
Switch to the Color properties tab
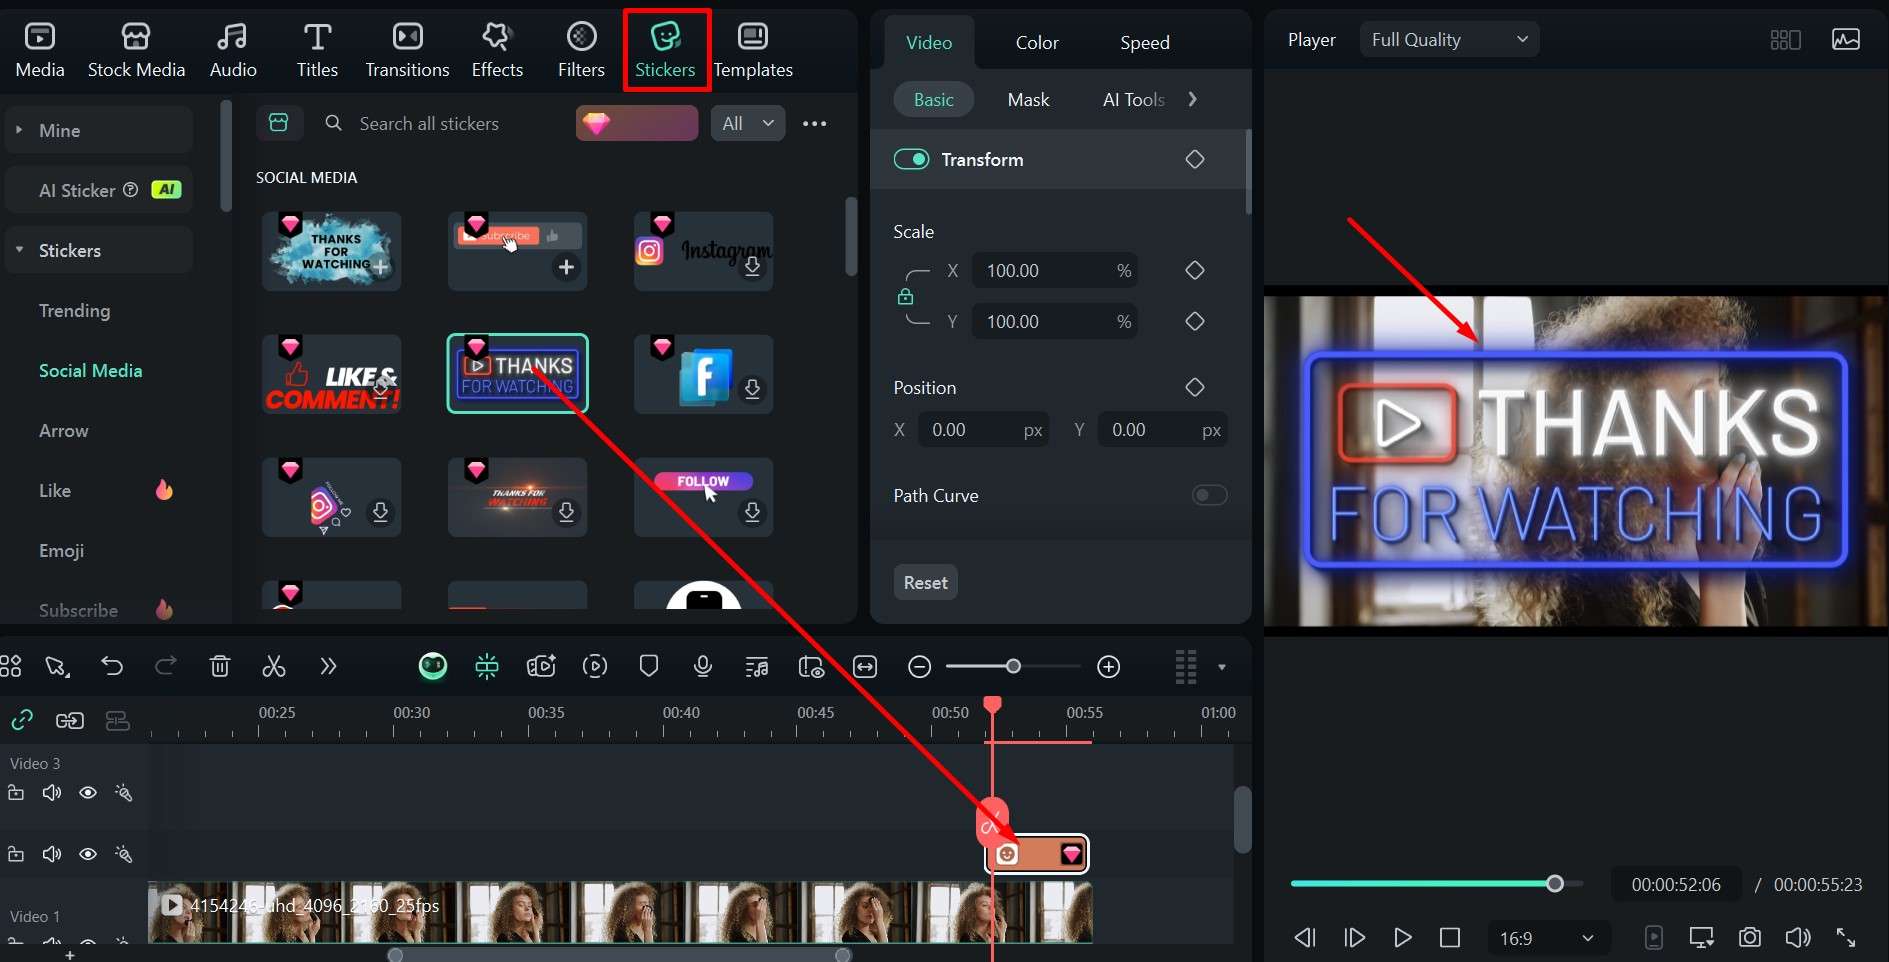click(1037, 43)
